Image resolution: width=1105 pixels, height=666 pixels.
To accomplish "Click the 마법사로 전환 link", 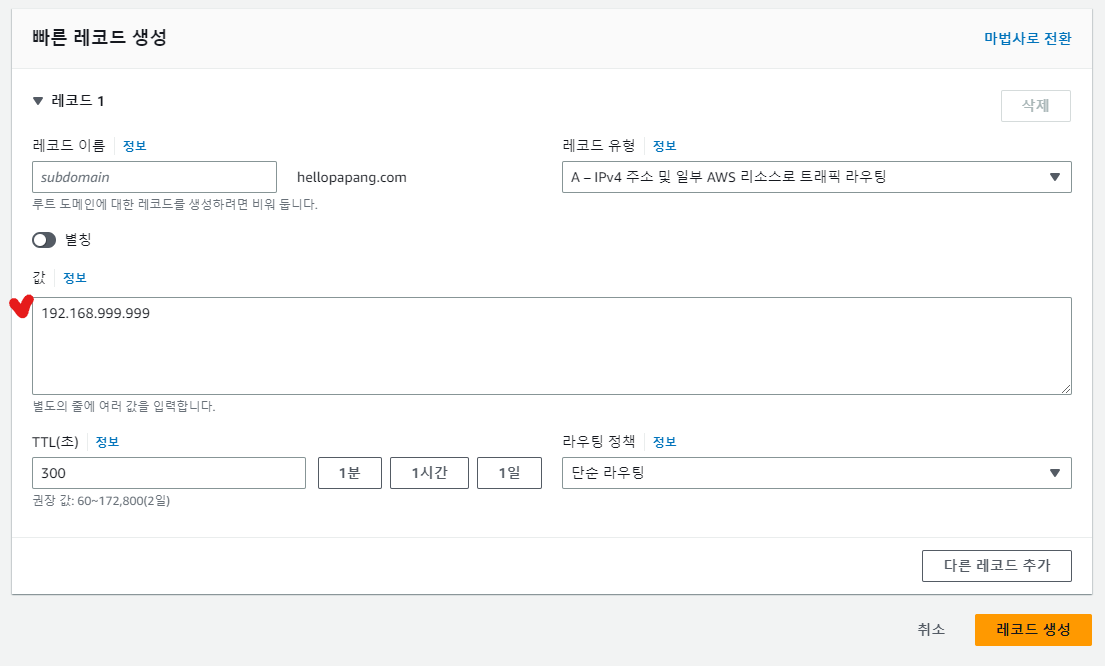I will pos(1027,39).
